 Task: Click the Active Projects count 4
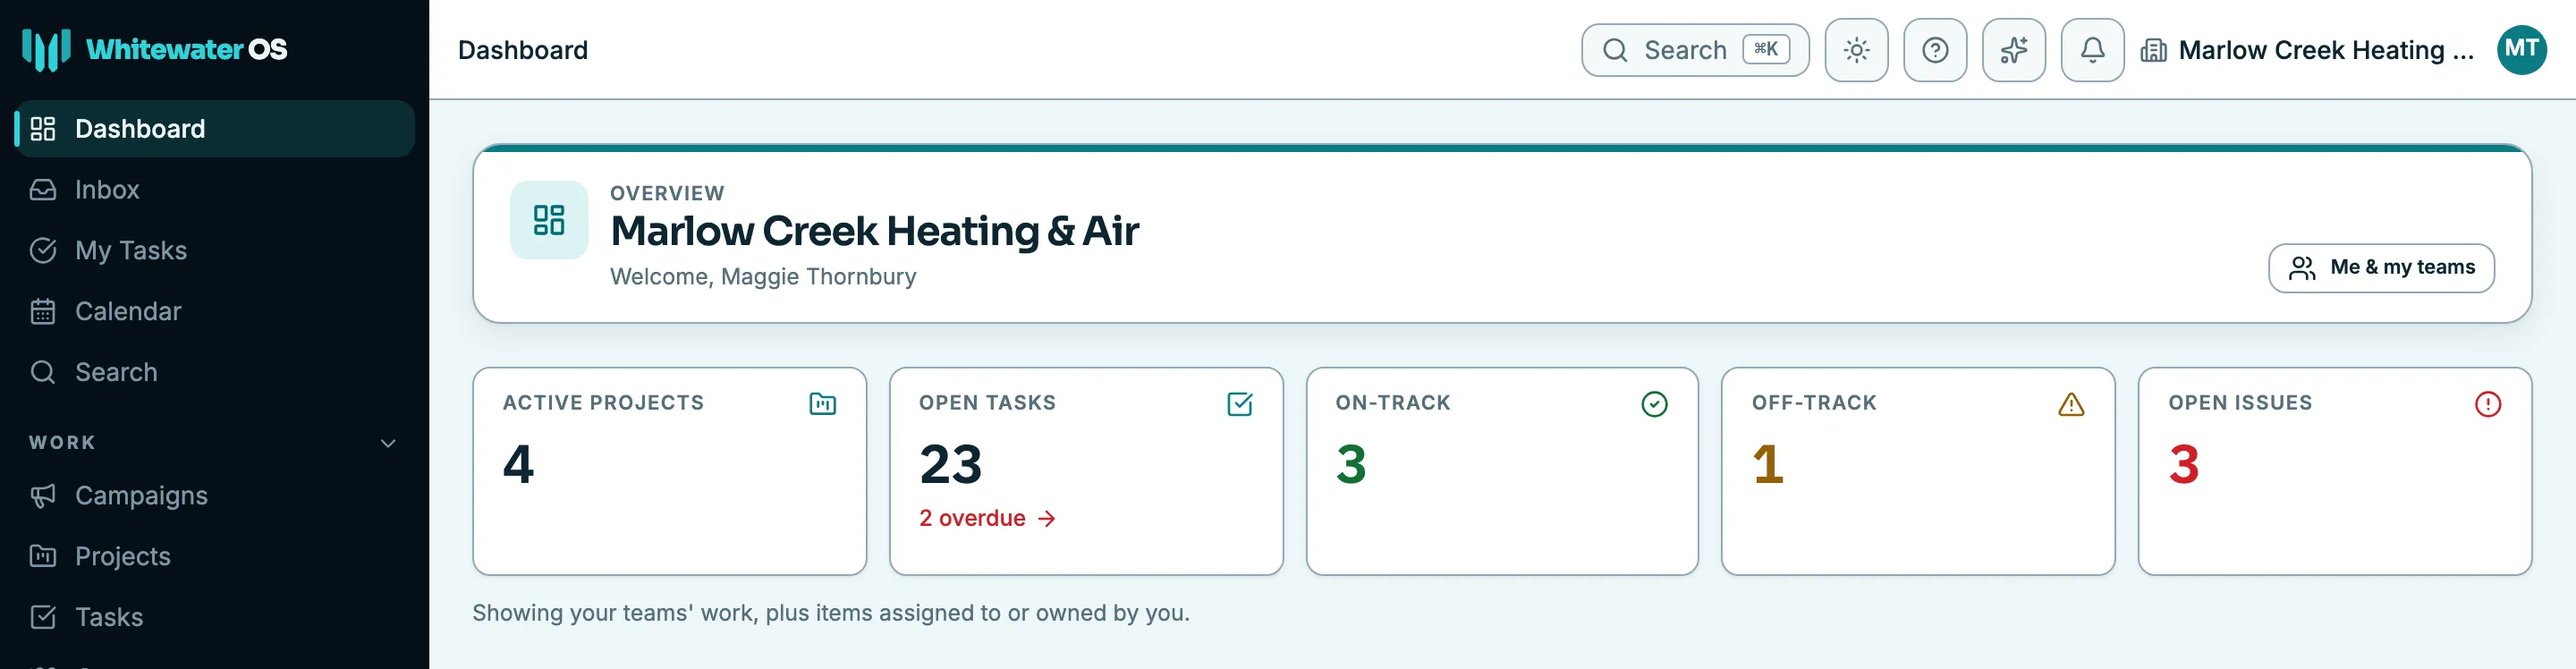point(518,465)
